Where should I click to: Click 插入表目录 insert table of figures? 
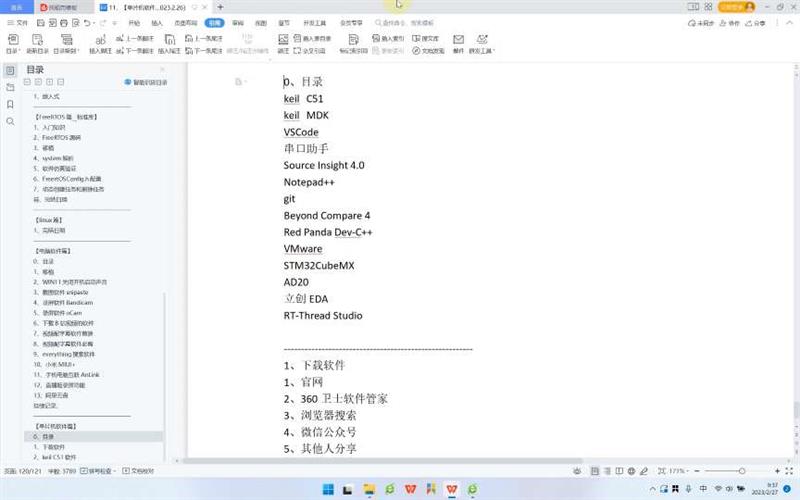pos(312,38)
